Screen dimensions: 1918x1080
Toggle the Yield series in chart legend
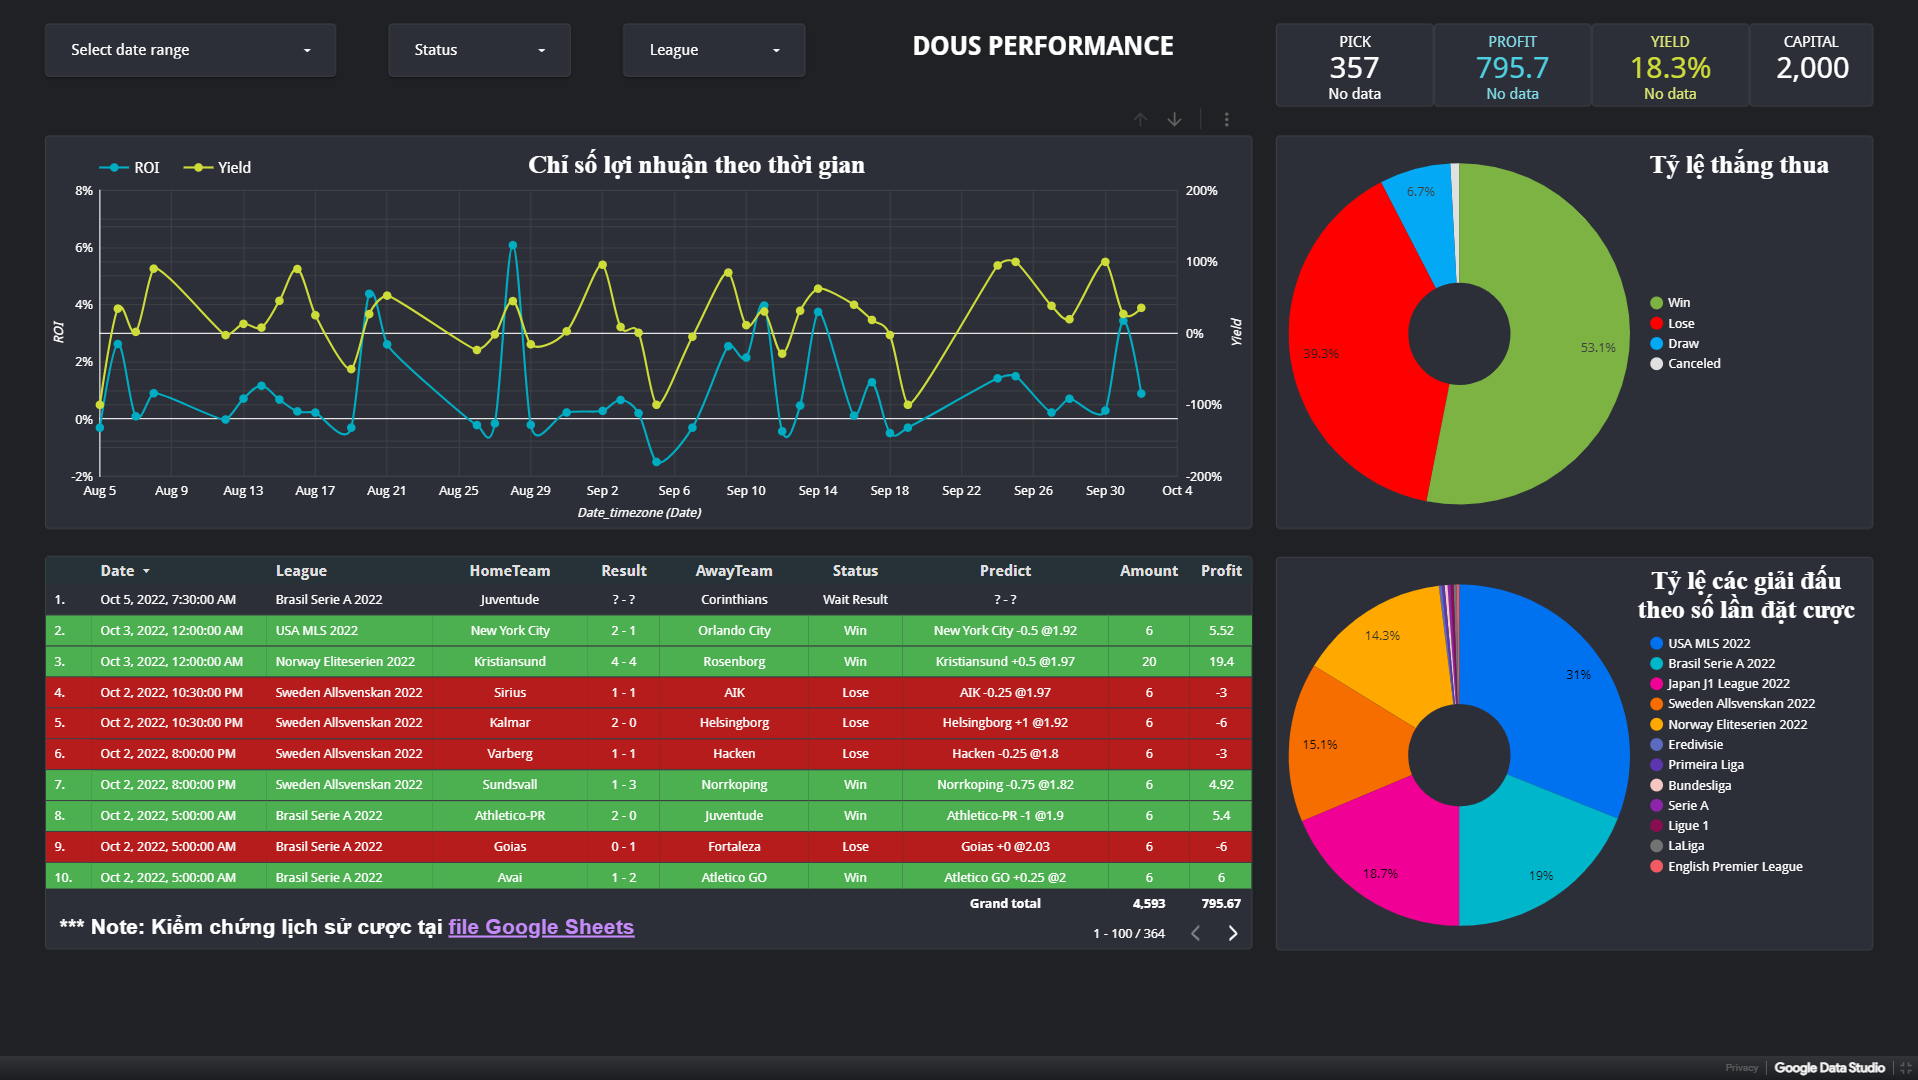(x=218, y=168)
